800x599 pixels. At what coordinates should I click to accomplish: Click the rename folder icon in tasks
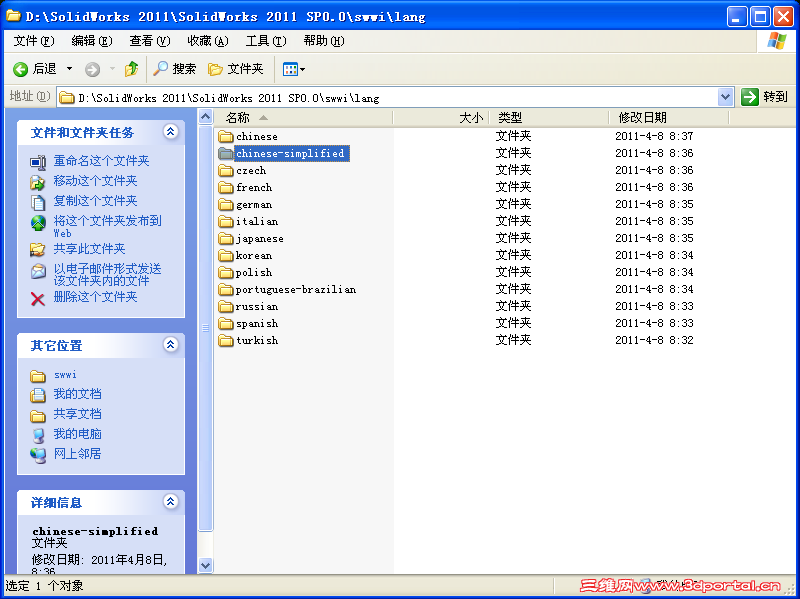[38, 162]
